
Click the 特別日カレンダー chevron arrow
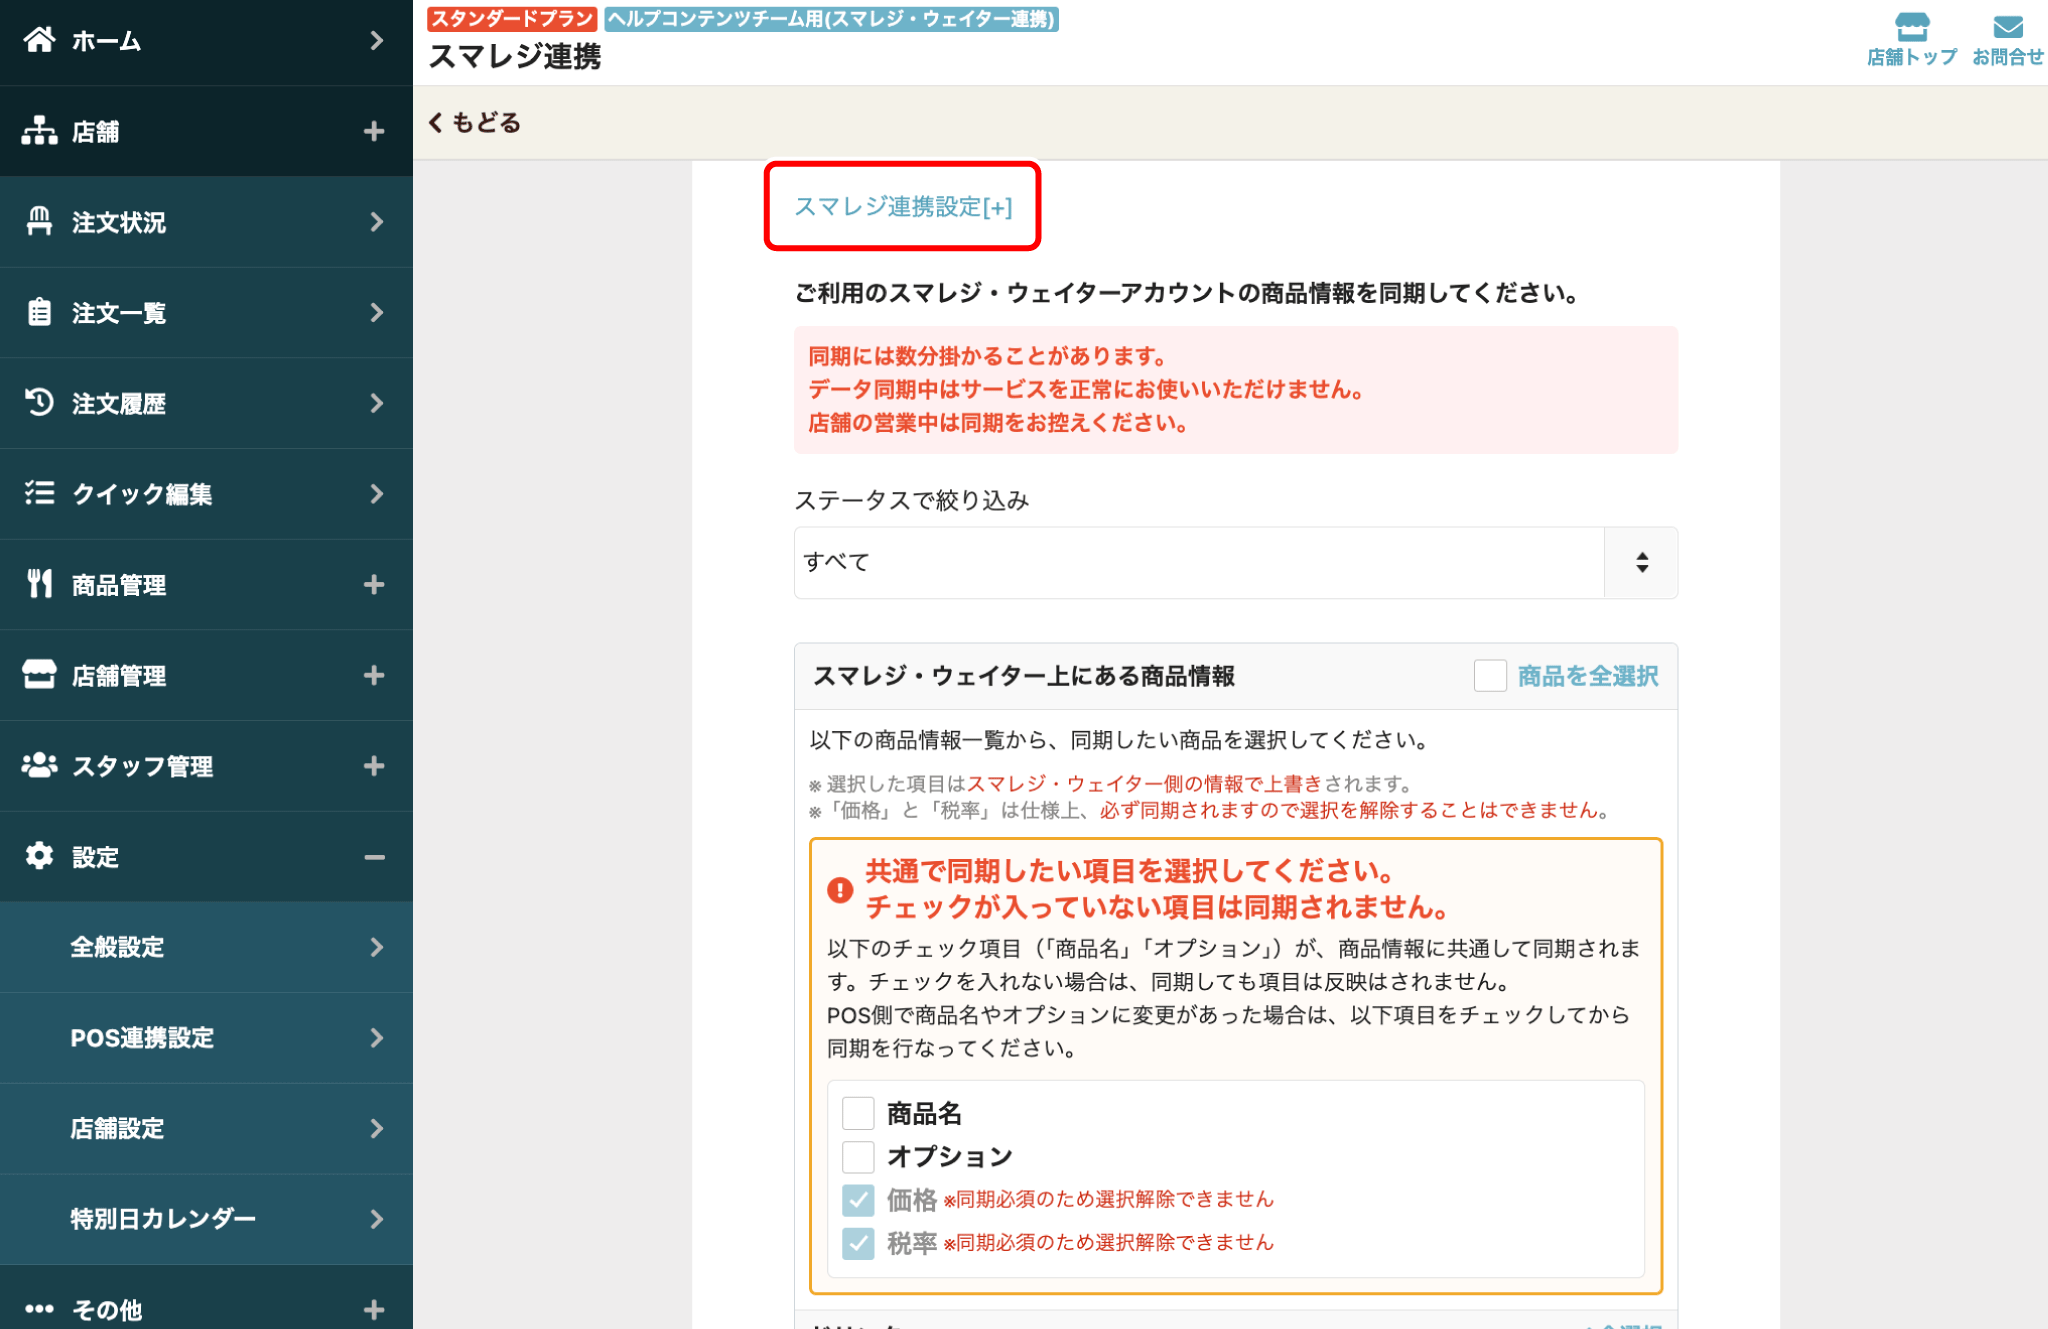click(376, 1219)
